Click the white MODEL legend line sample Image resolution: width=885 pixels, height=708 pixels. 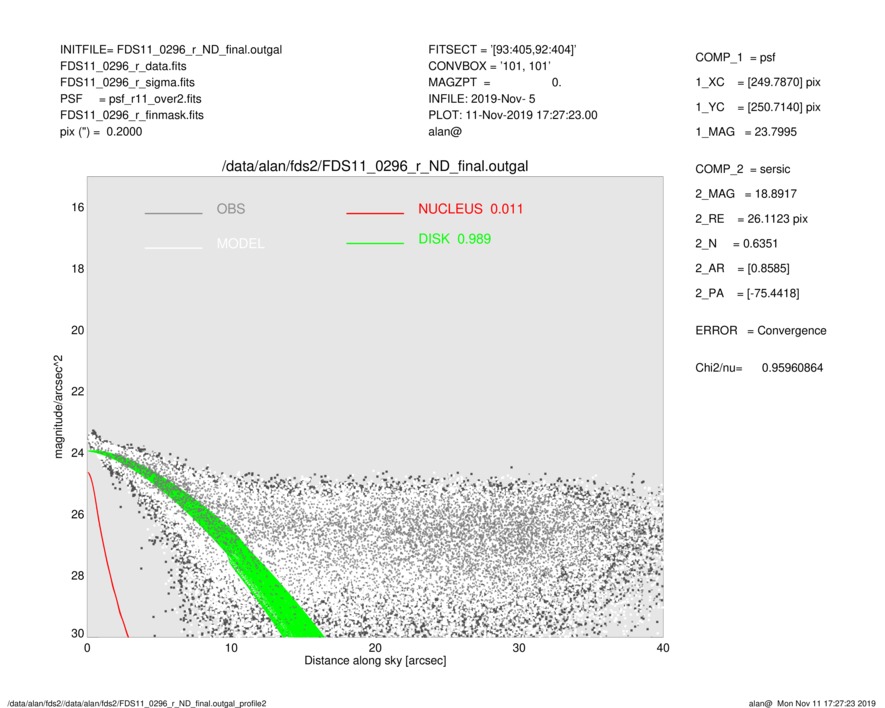(173, 247)
